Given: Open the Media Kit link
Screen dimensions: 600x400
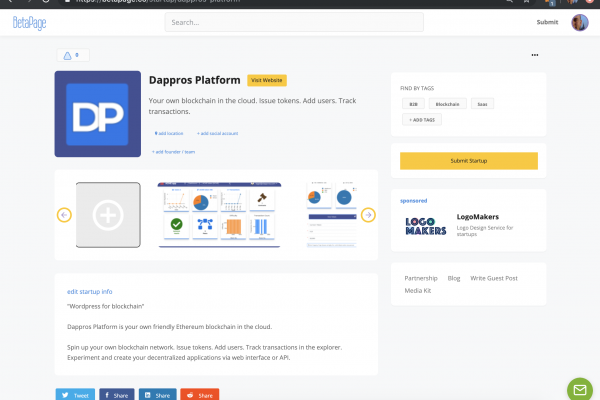Looking at the screenshot, I should tap(418, 291).
